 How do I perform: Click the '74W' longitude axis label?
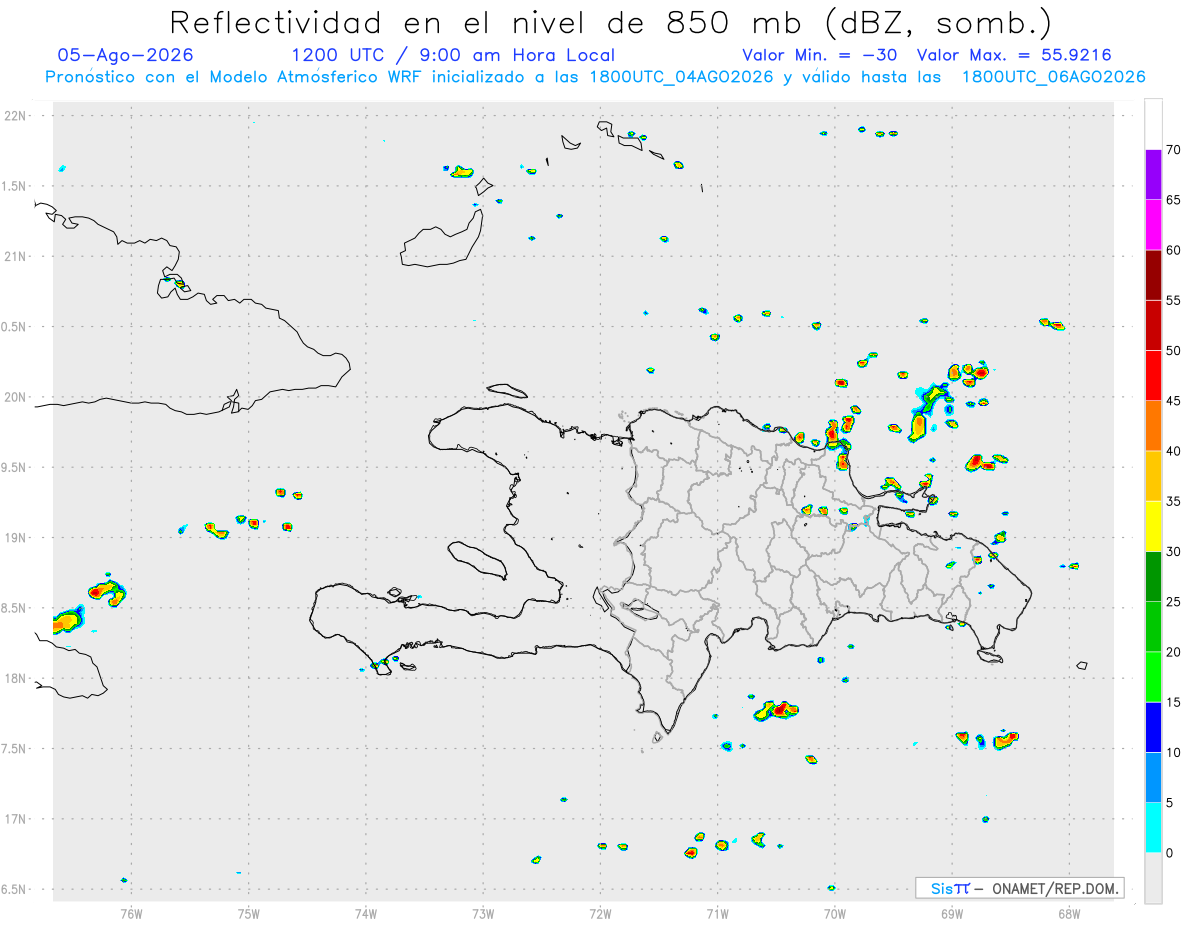pyautogui.click(x=366, y=912)
